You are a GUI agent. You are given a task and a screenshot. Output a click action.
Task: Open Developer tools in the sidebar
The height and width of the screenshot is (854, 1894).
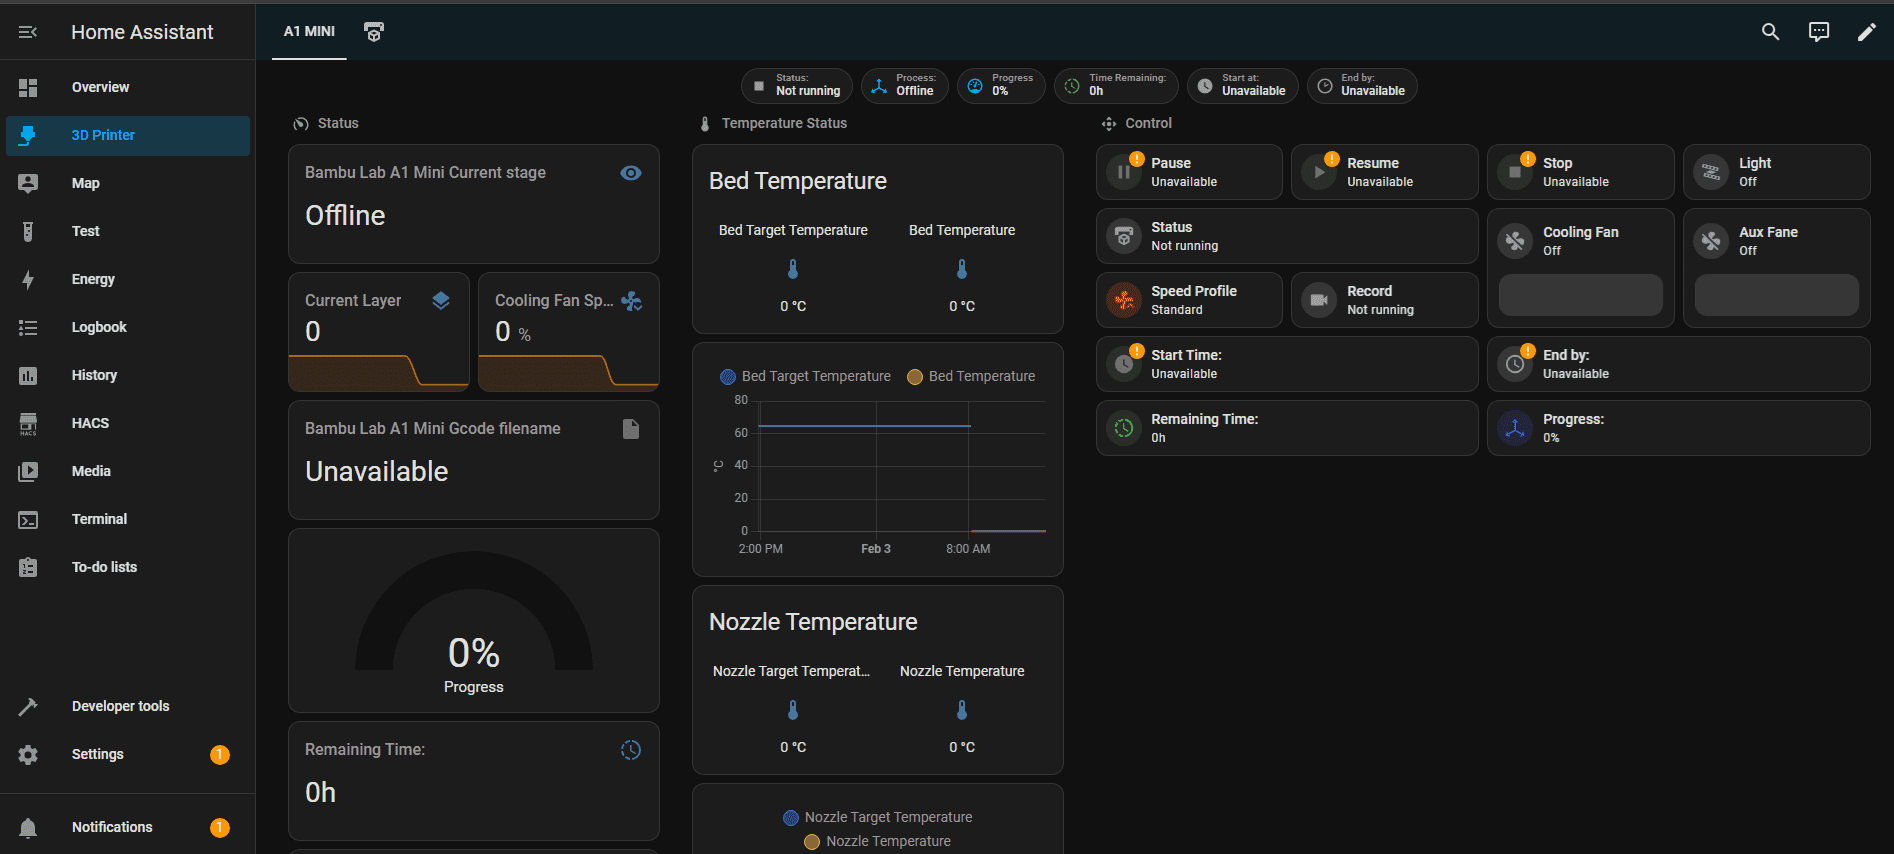pyautogui.click(x=120, y=706)
